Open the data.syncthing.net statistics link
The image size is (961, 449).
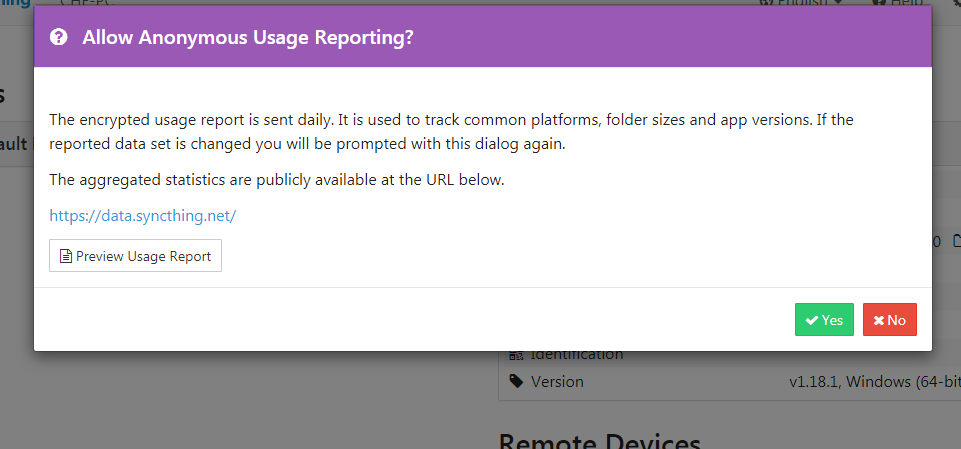[142, 215]
